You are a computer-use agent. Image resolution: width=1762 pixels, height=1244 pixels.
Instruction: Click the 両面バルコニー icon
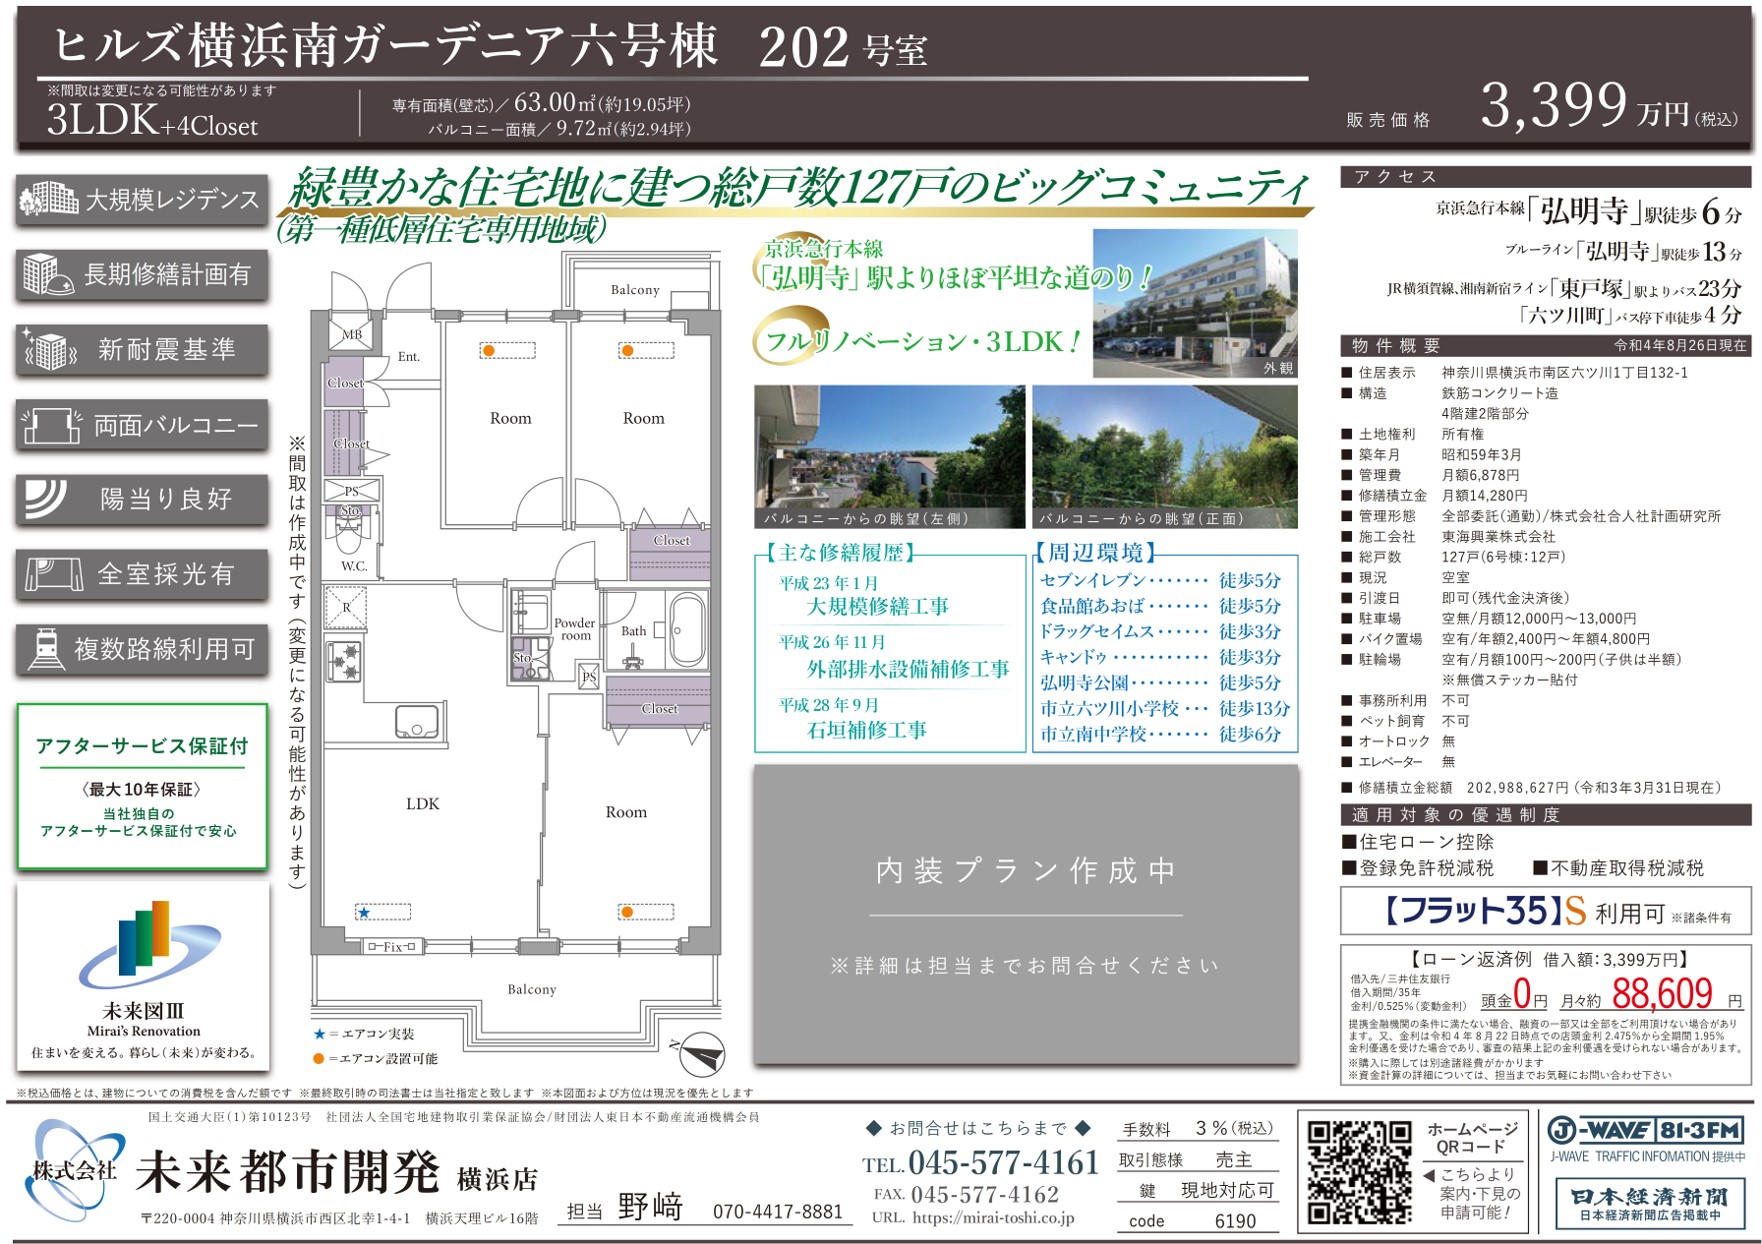[51, 426]
